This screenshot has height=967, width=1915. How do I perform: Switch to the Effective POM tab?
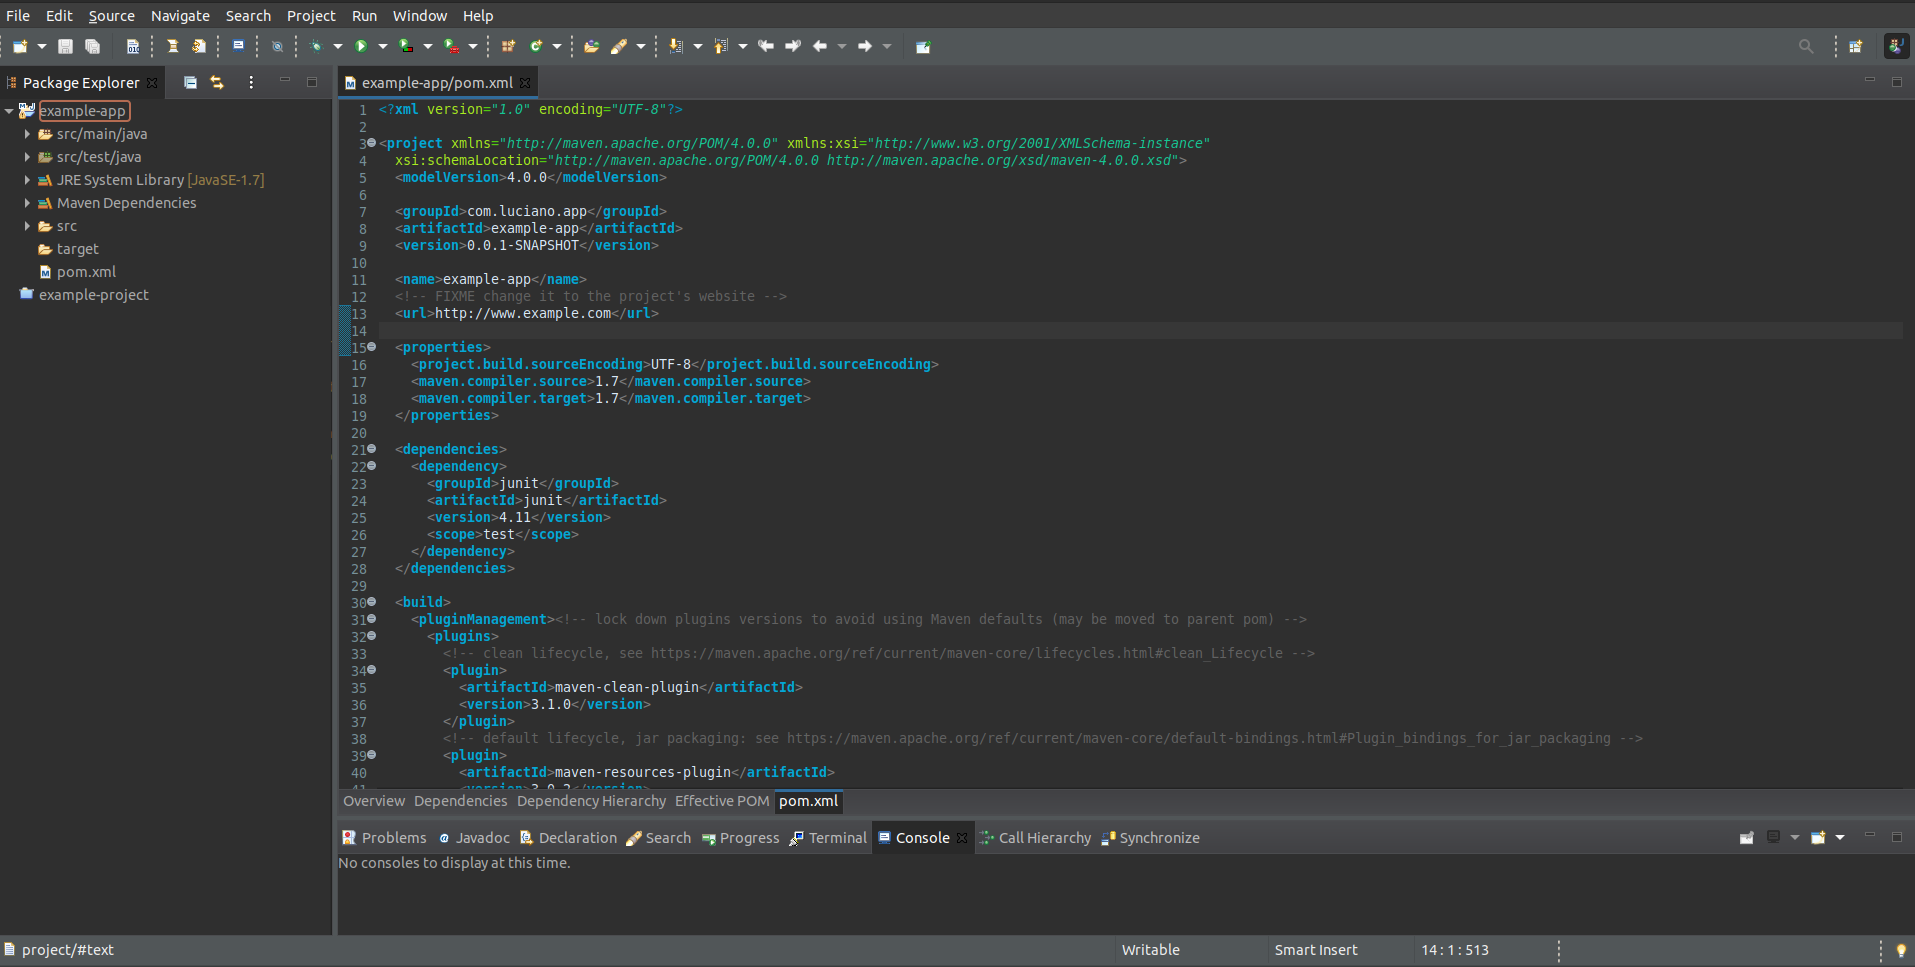pos(720,801)
